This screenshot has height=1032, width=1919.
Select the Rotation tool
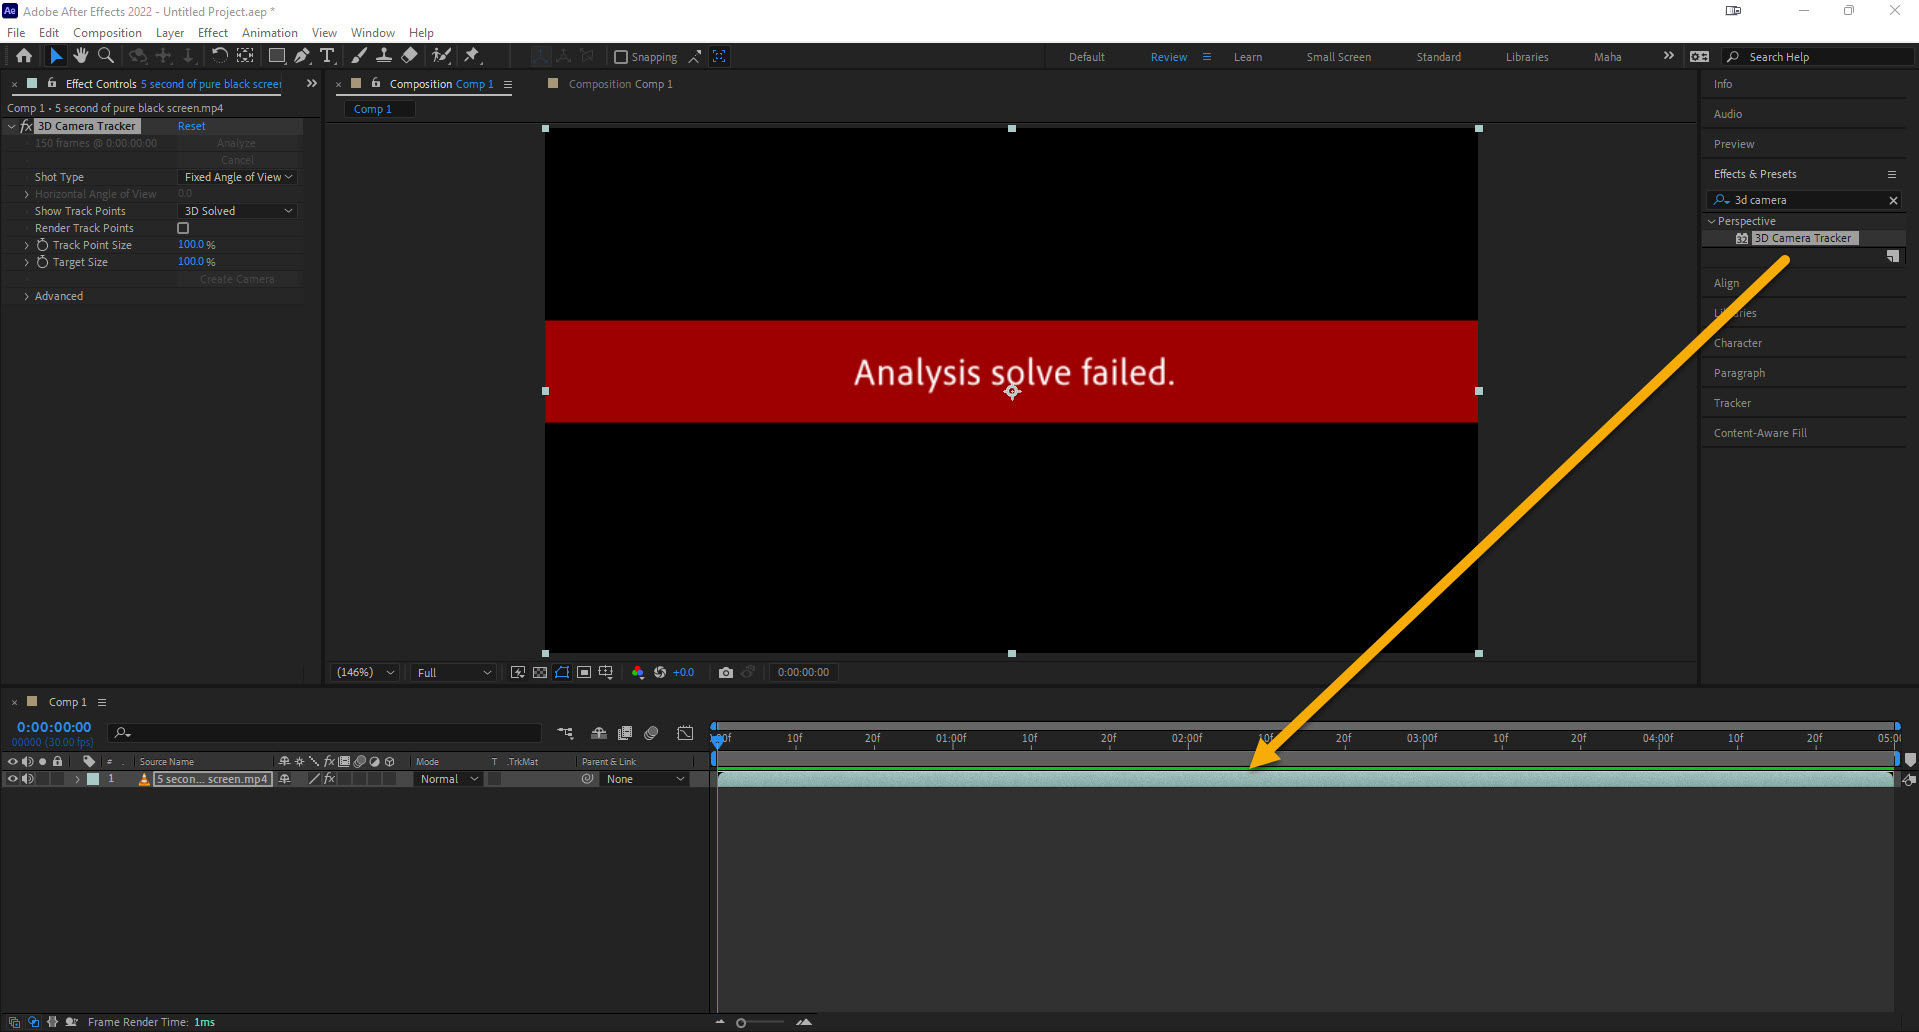pos(220,56)
